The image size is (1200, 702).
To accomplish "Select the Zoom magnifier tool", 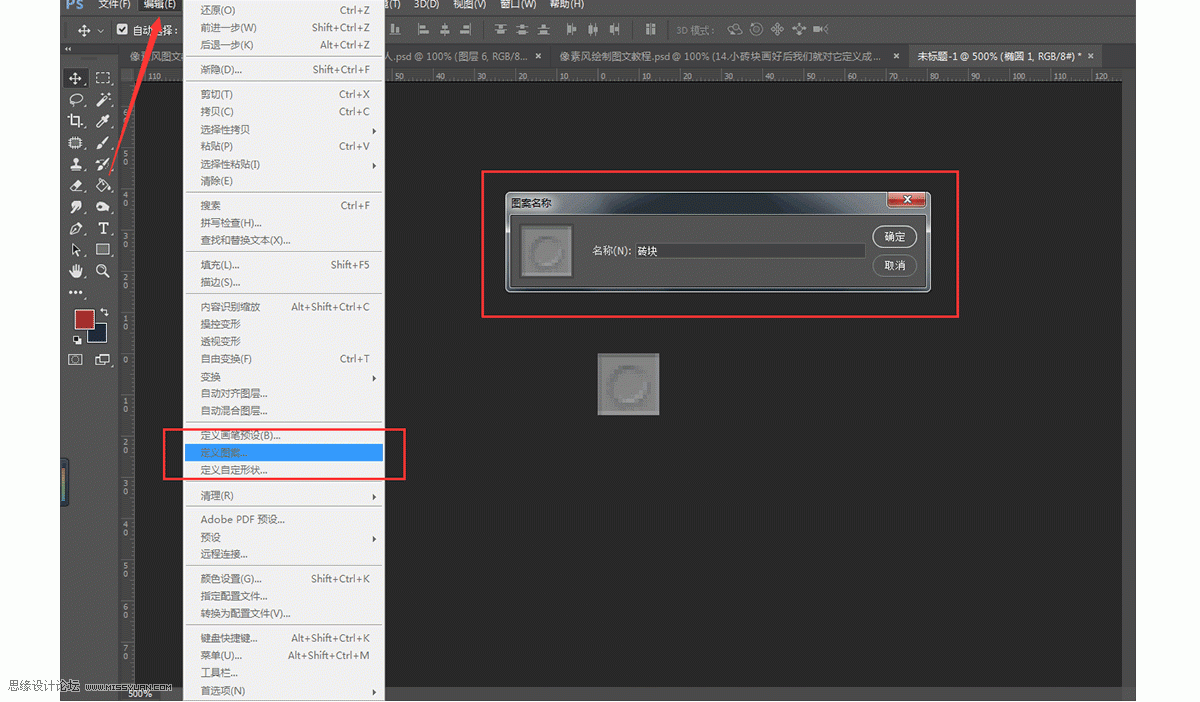I will click(x=103, y=271).
